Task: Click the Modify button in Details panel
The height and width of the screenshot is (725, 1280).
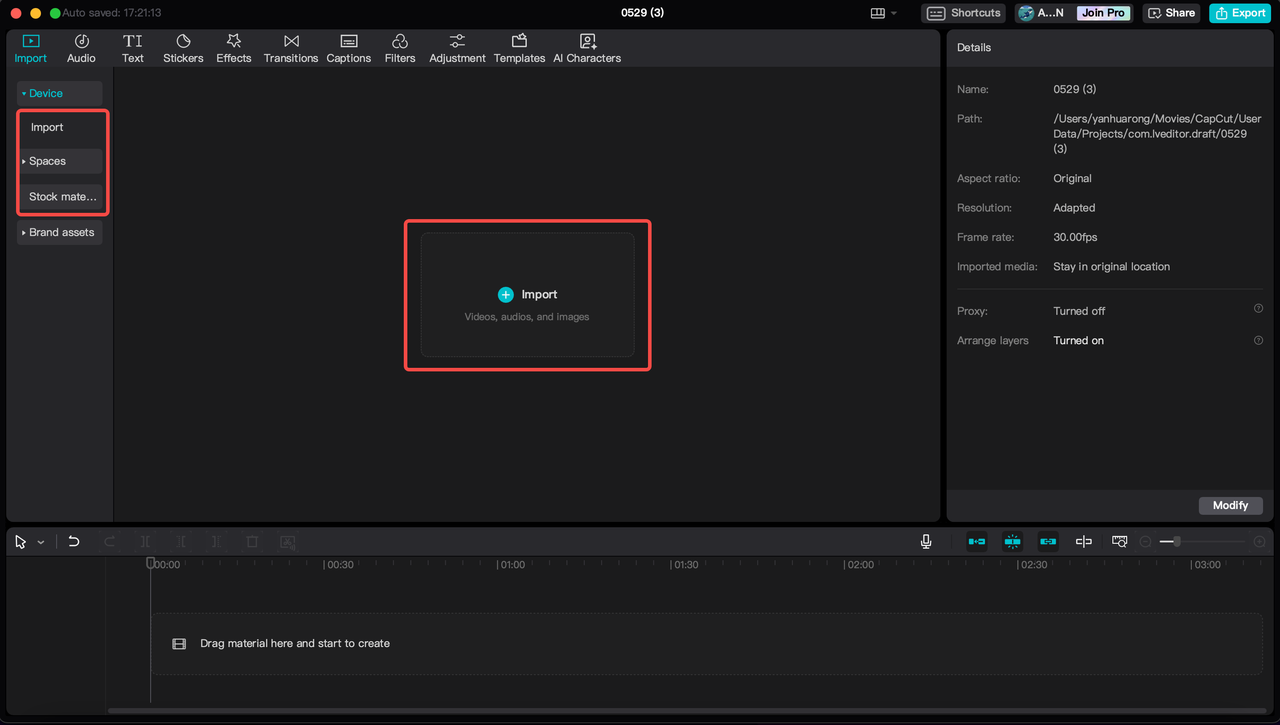Action: 1230,505
